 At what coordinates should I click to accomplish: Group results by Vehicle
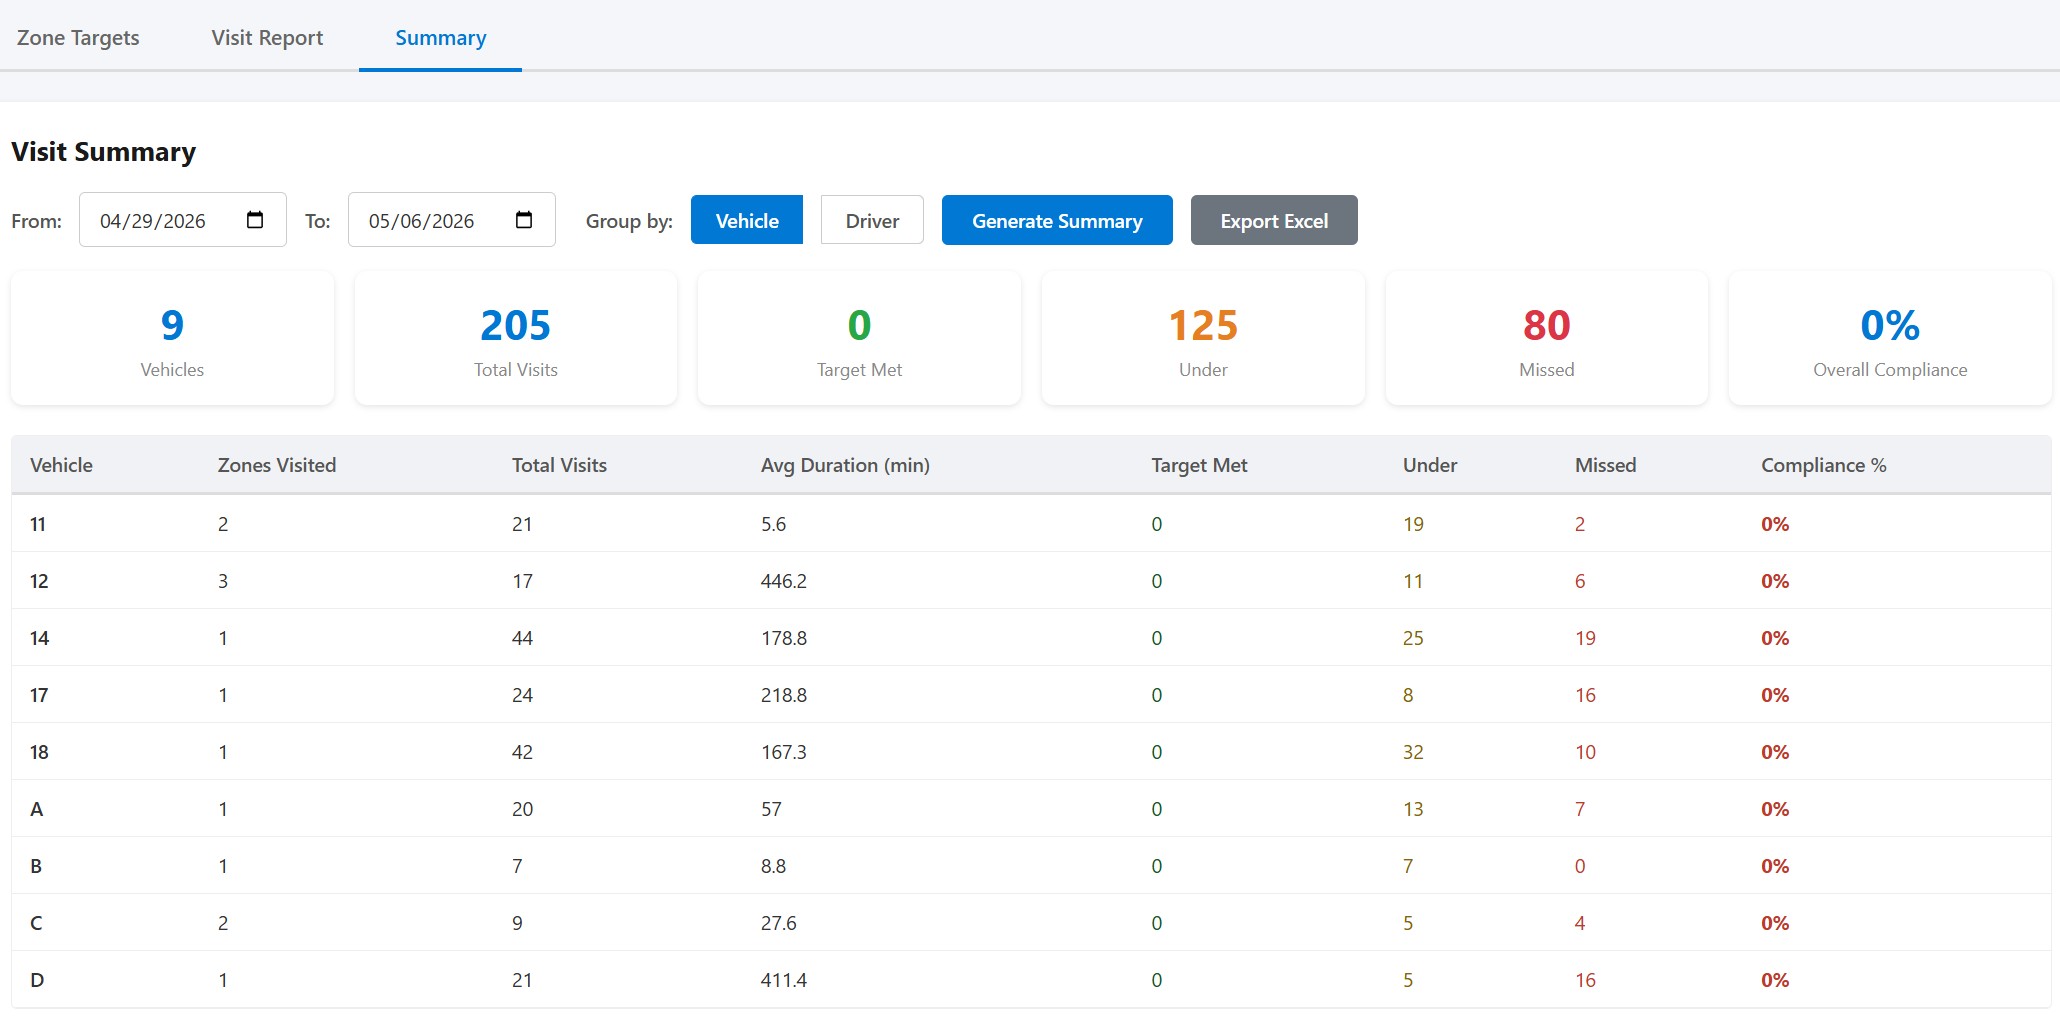coord(747,220)
